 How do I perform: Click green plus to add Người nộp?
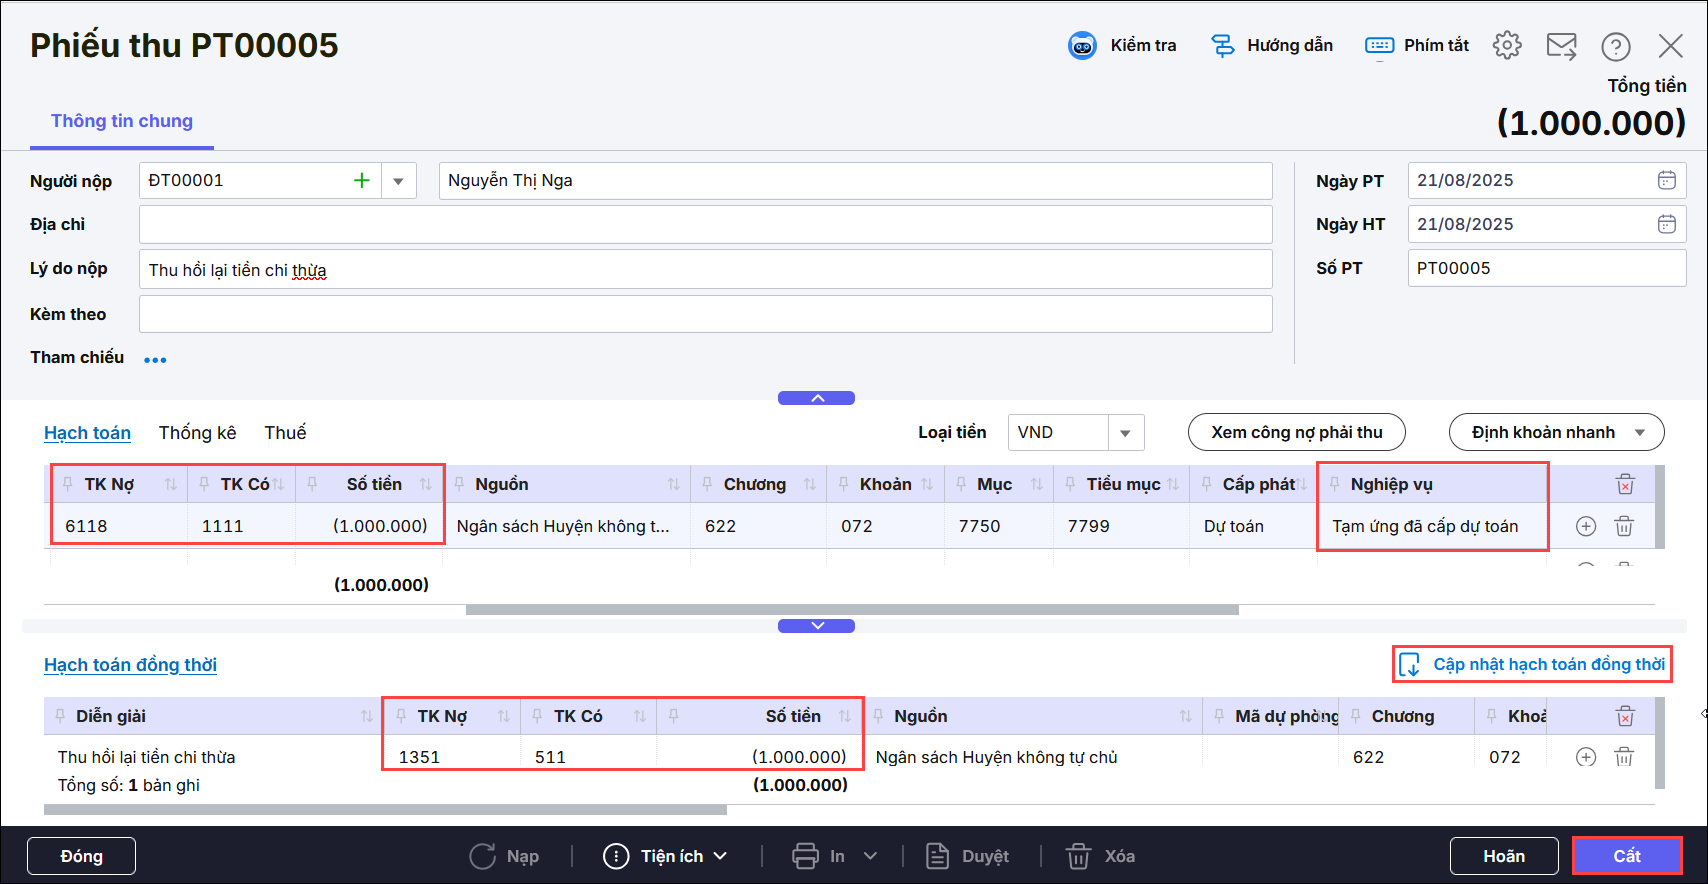click(361, 181)
